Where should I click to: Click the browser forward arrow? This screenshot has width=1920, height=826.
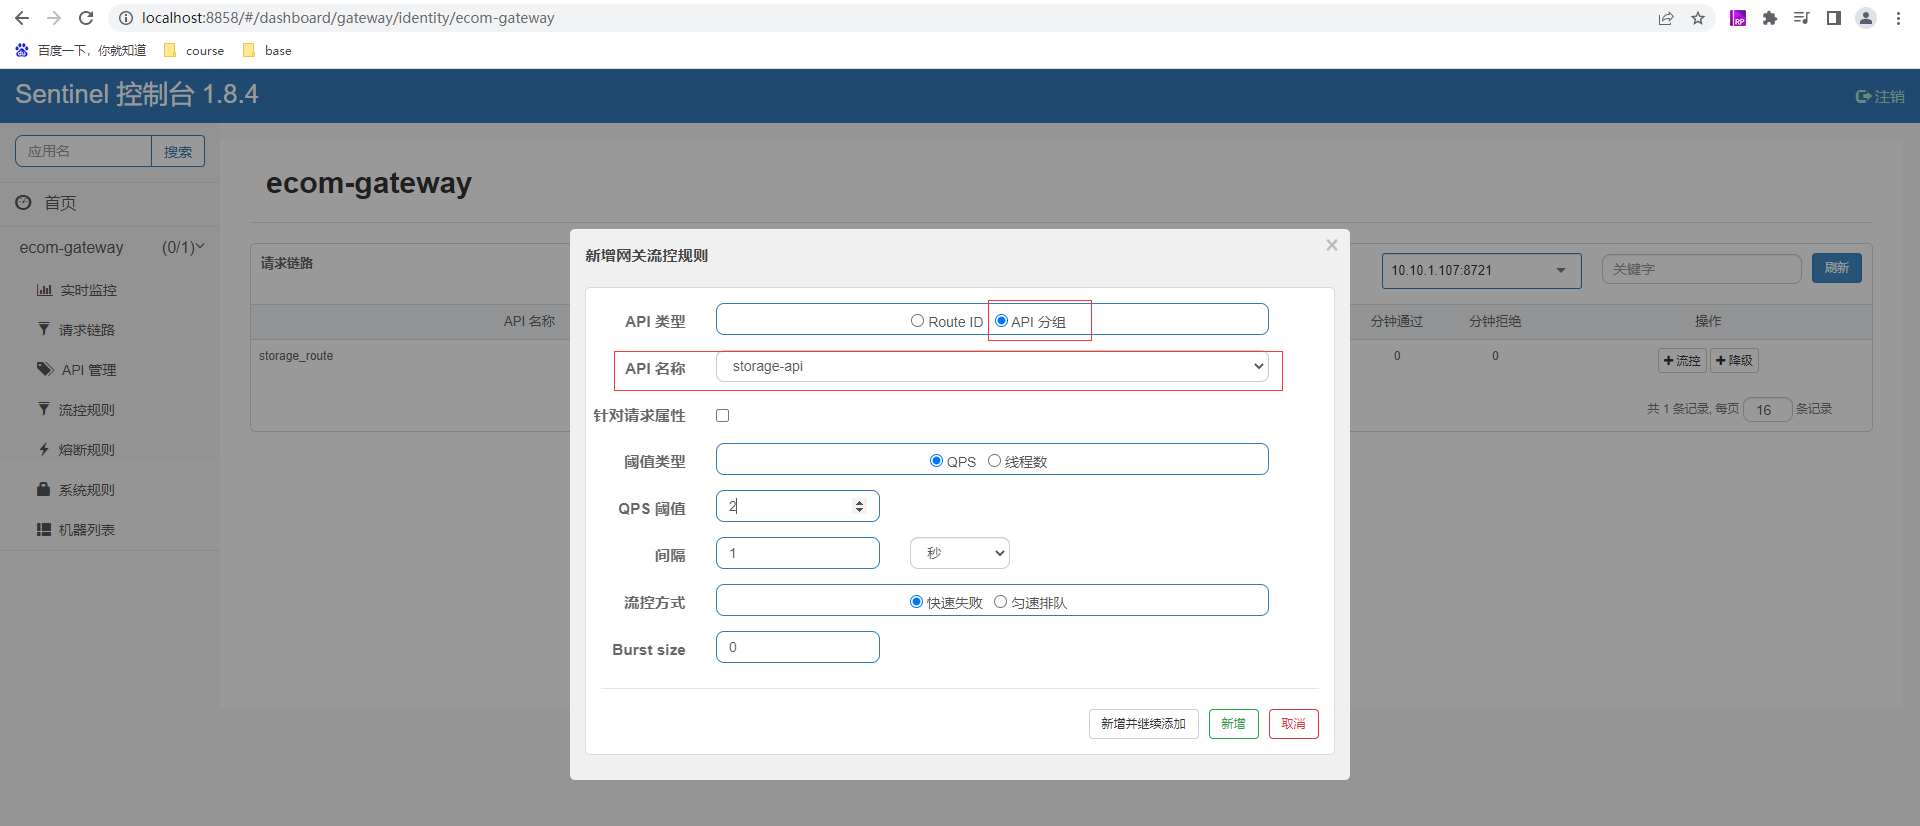(x=54, y=18)
